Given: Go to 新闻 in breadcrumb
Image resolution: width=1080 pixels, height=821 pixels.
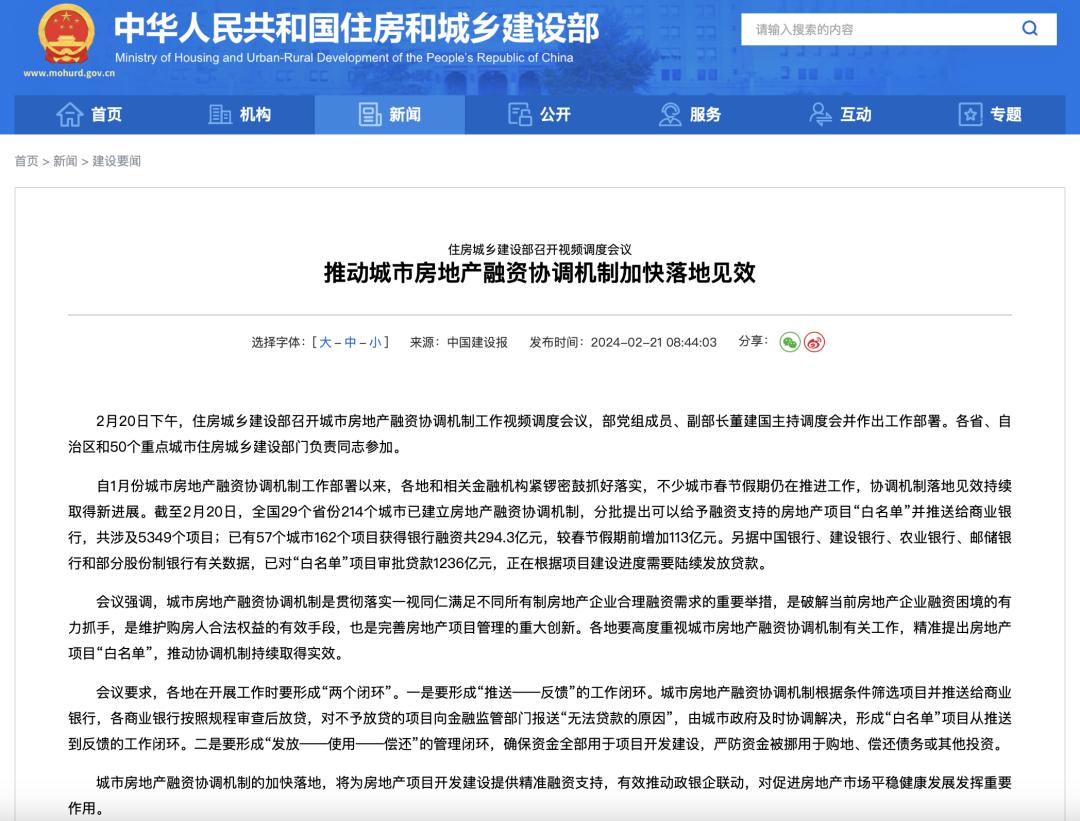Looking at the screenshot, I should (x=65, y=161).
